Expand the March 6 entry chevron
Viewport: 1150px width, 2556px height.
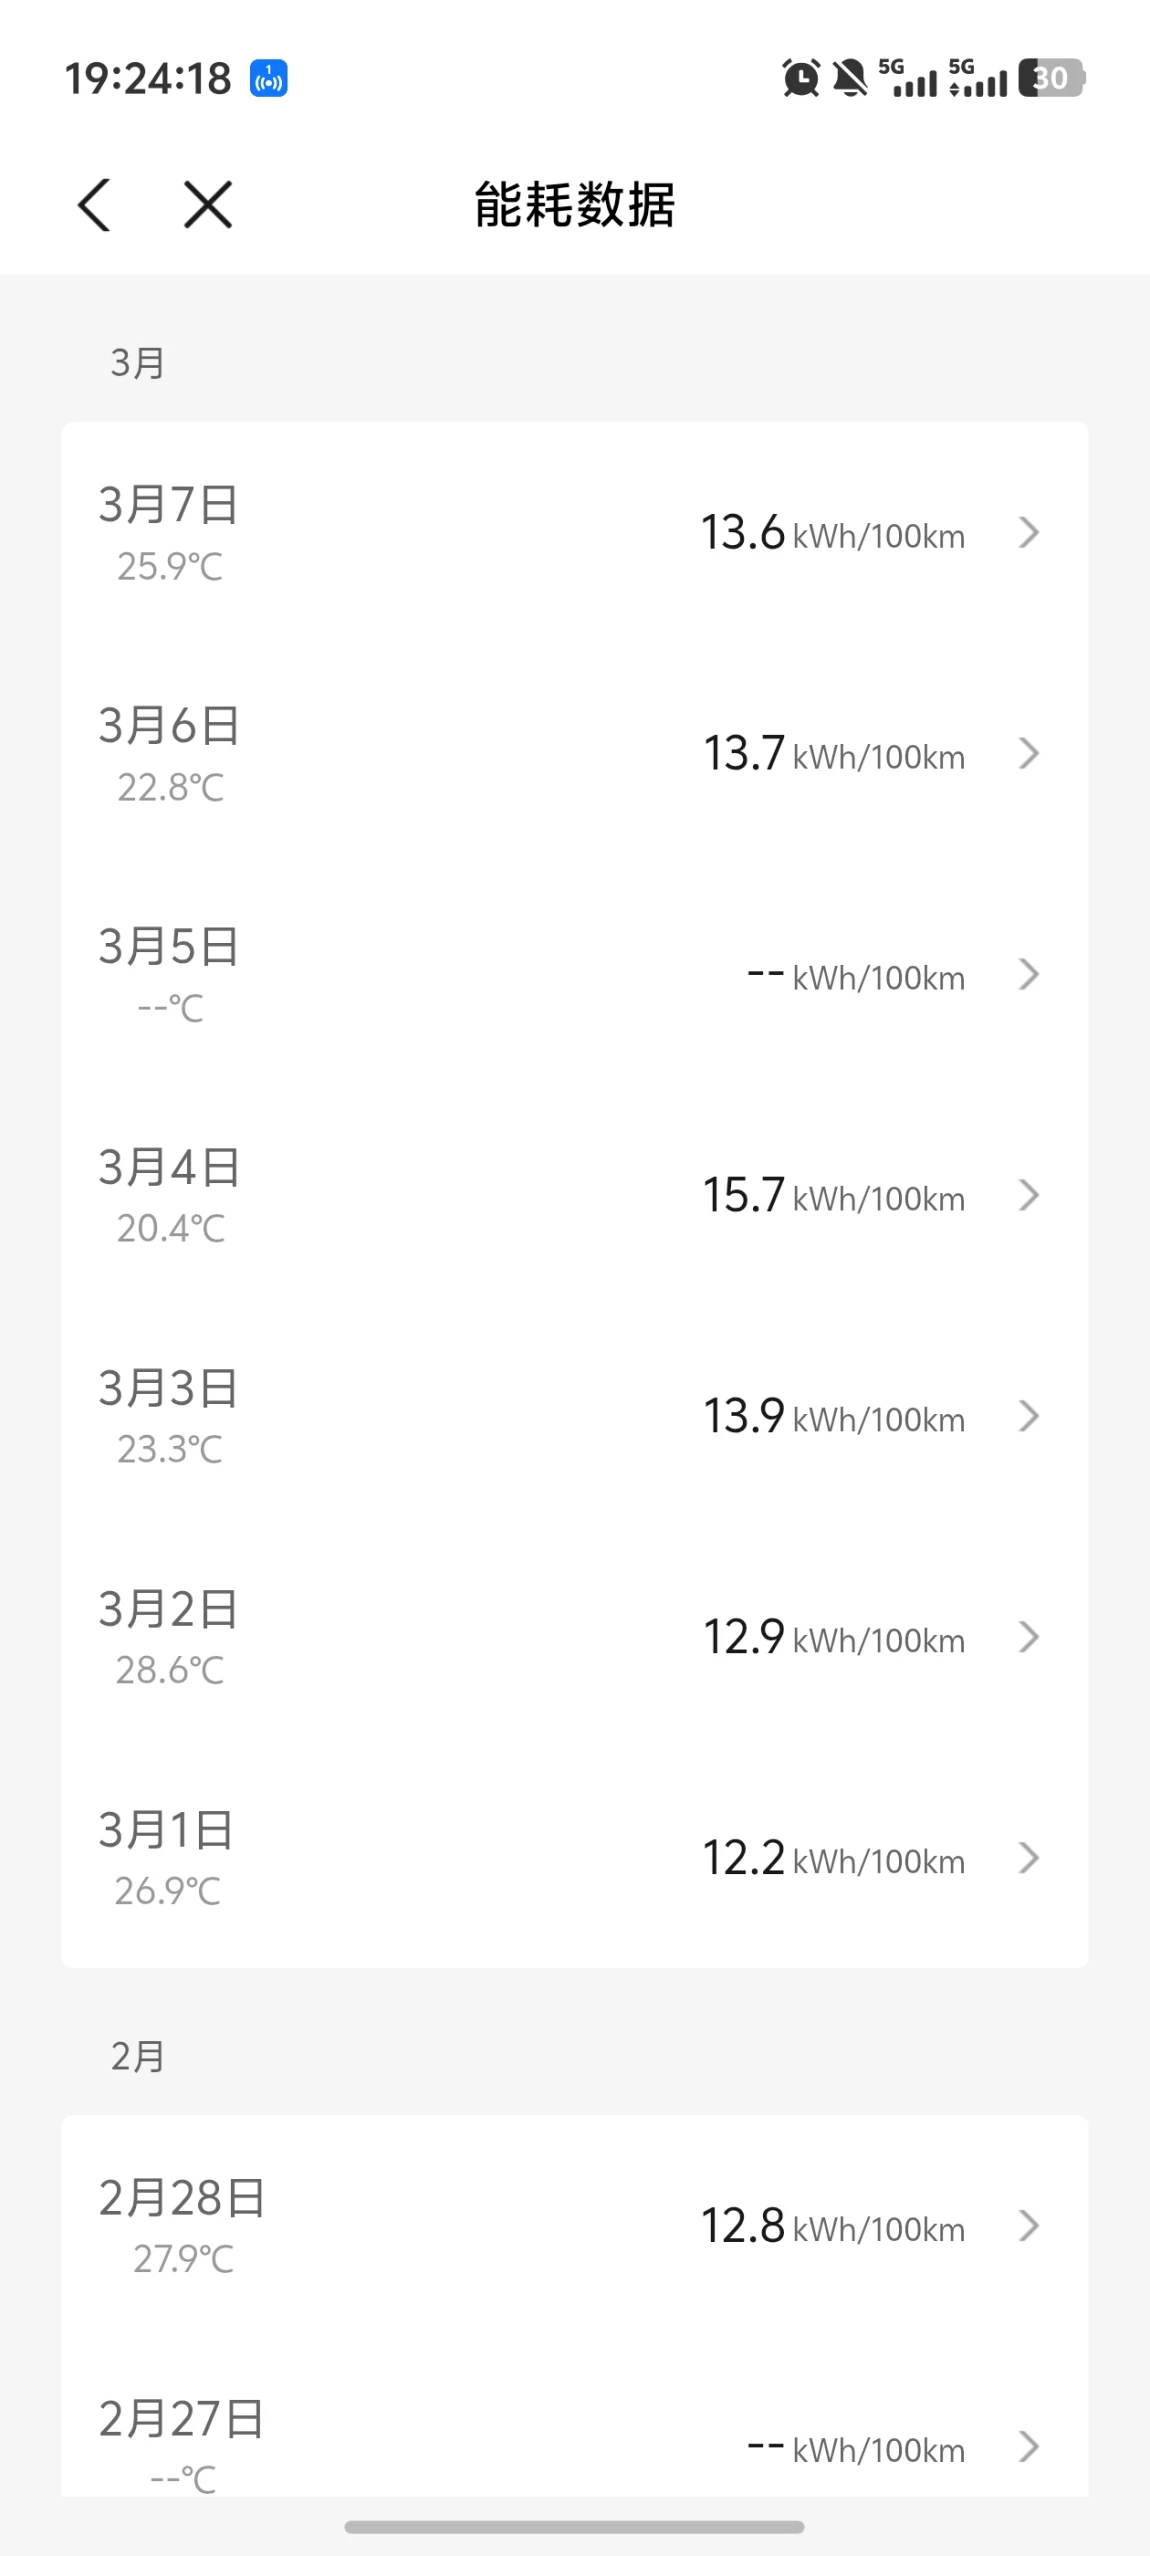click(1028, 754)
